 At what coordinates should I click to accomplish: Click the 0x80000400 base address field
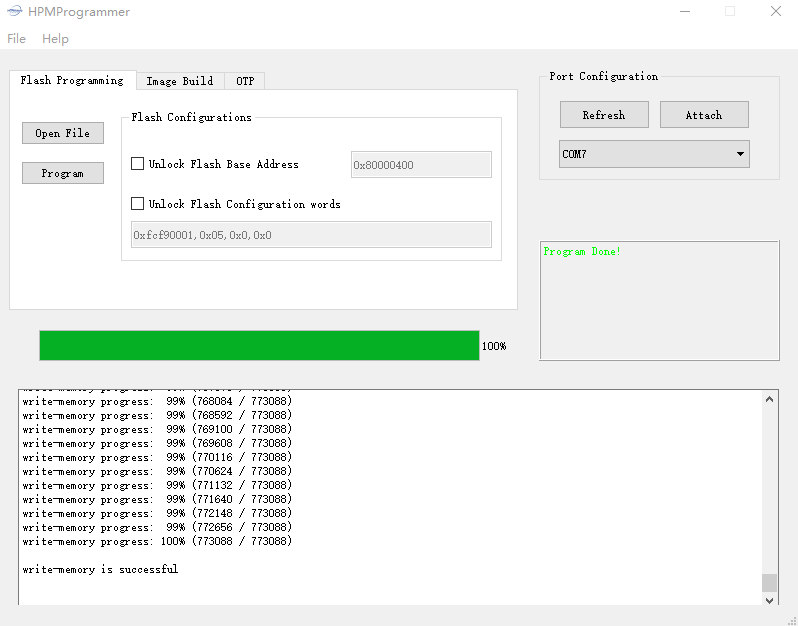point(421,164)
